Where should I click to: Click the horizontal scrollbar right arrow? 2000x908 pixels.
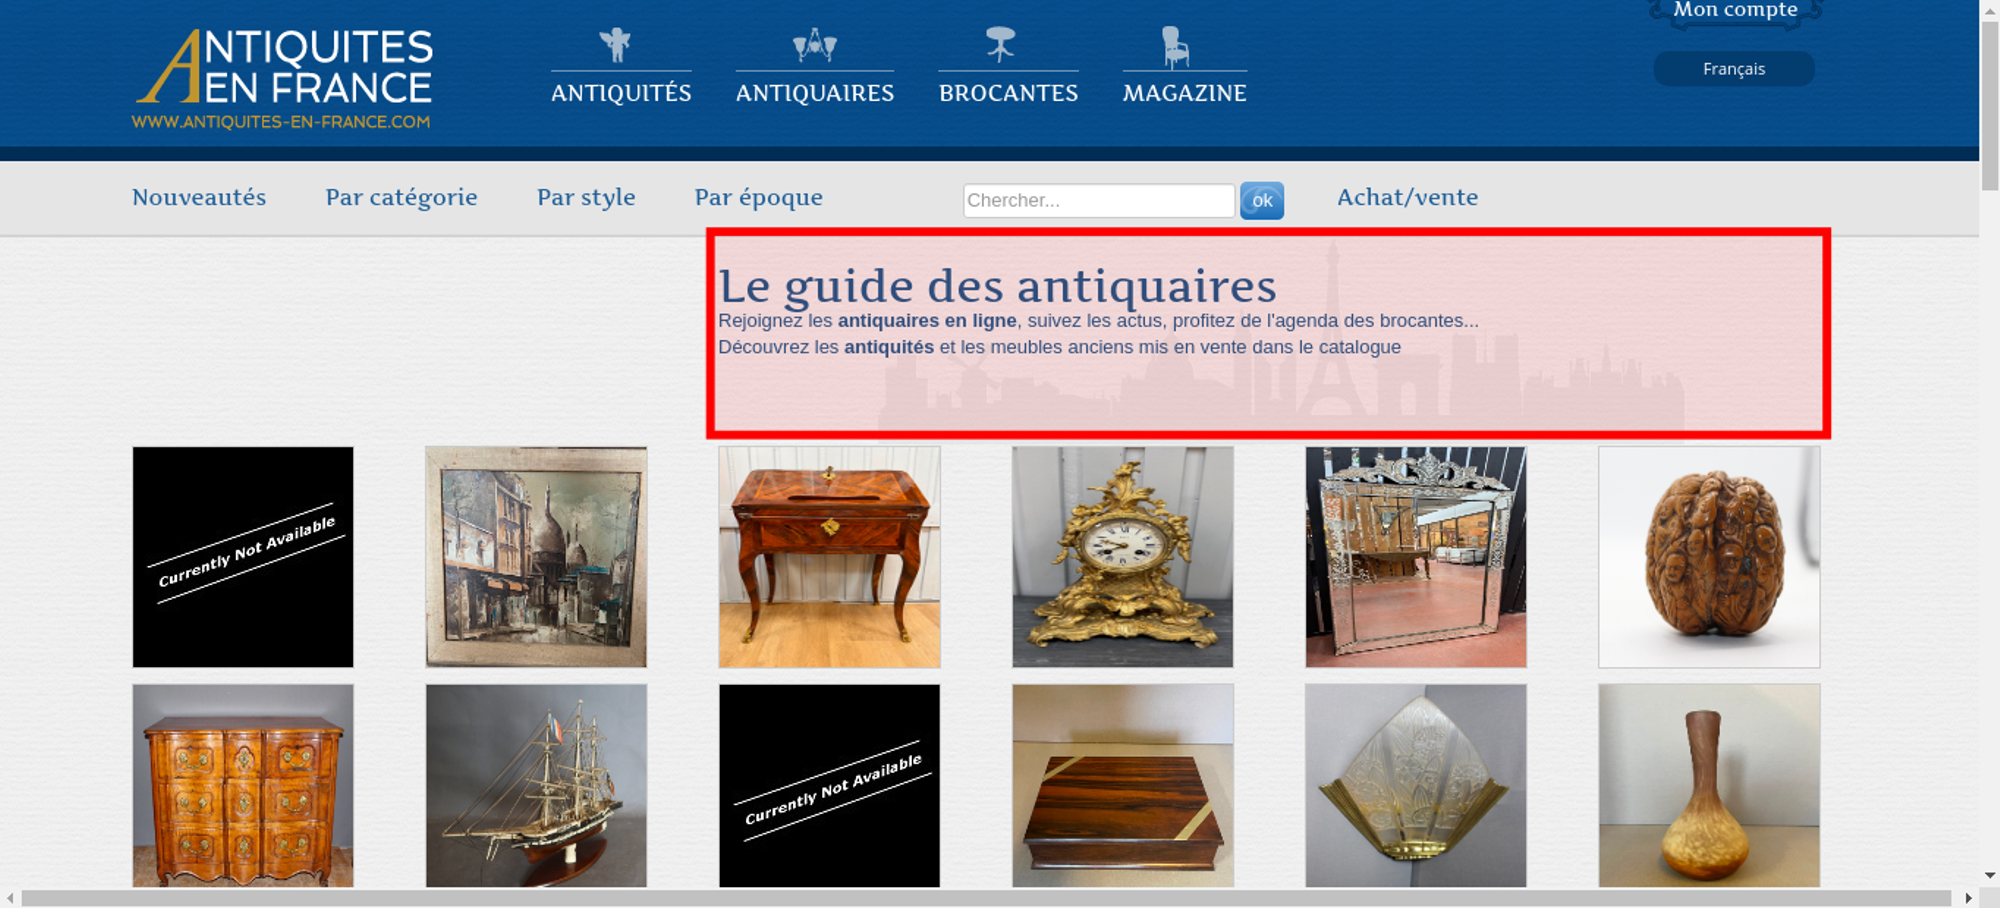pyautogui.click(x=1969, y=898)
